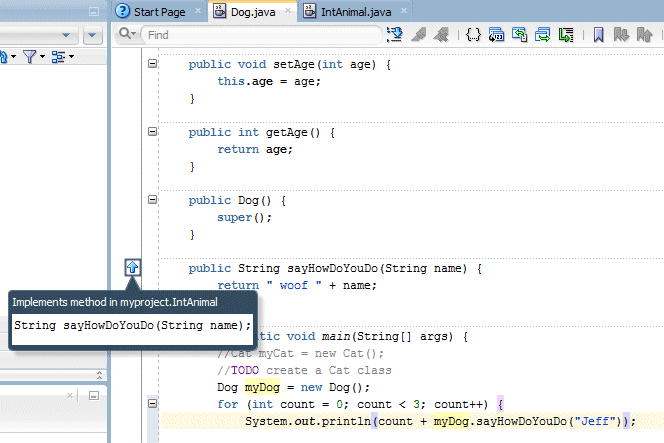
Task: Click the '" woof "' string literal
Action: tap(294, 285)
